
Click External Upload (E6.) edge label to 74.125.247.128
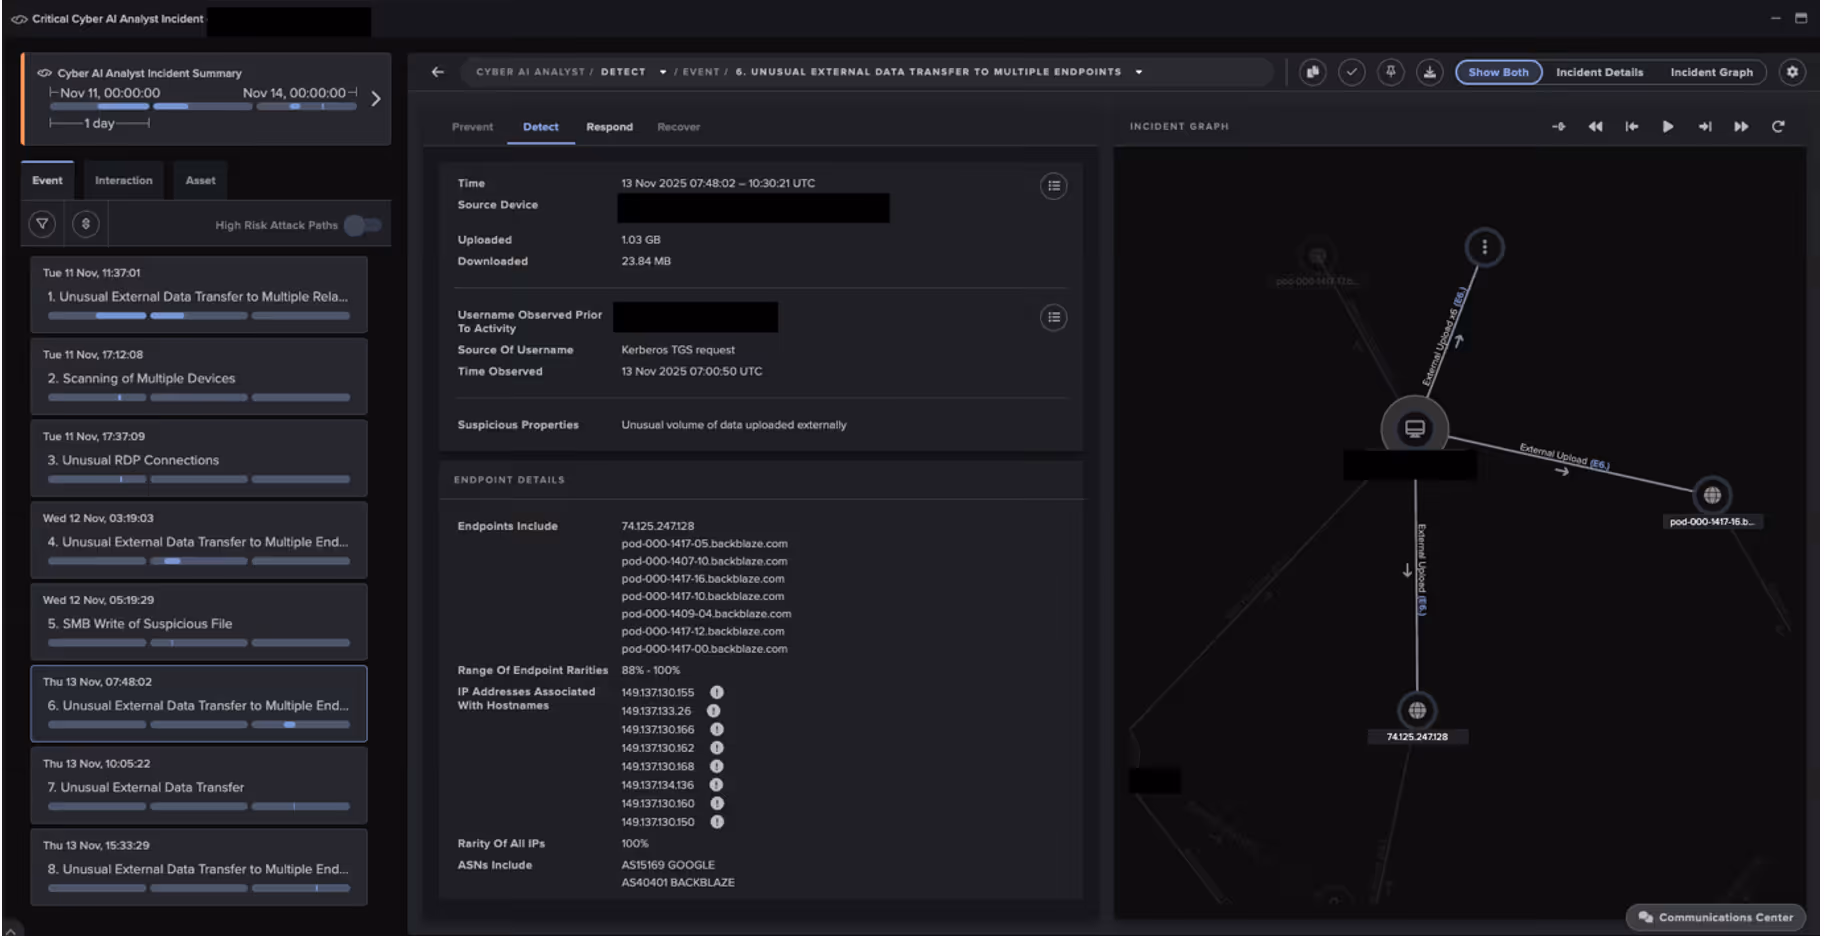tap(1422, 570)
